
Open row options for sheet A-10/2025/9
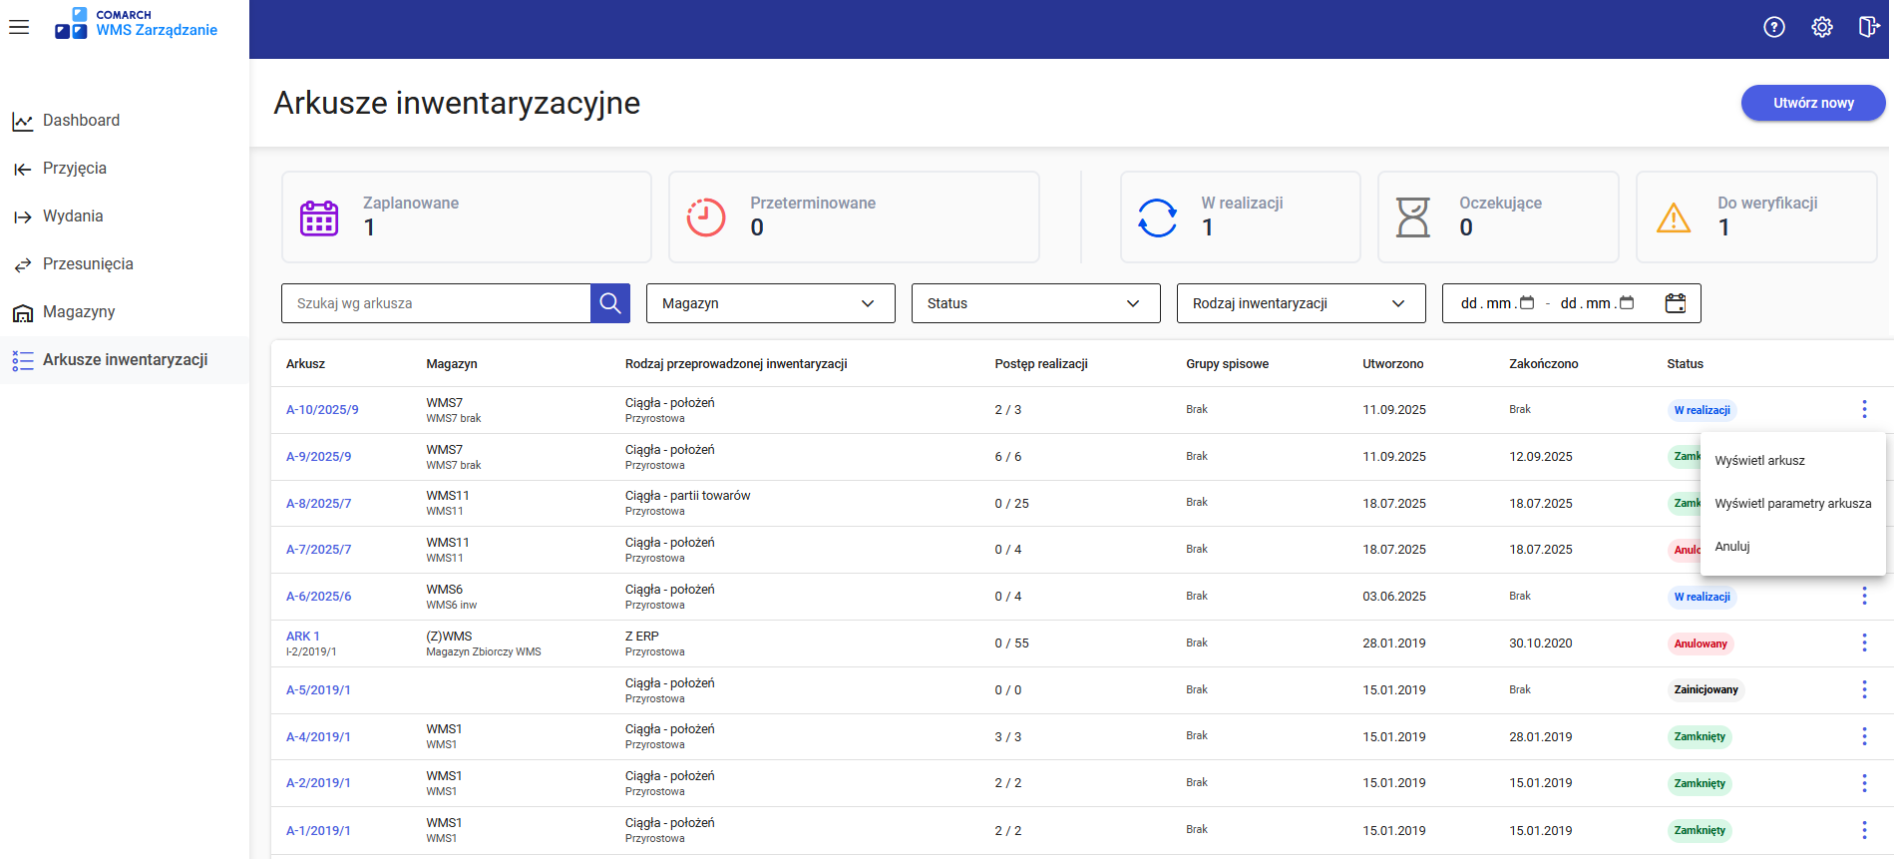tap(1864, 409)
